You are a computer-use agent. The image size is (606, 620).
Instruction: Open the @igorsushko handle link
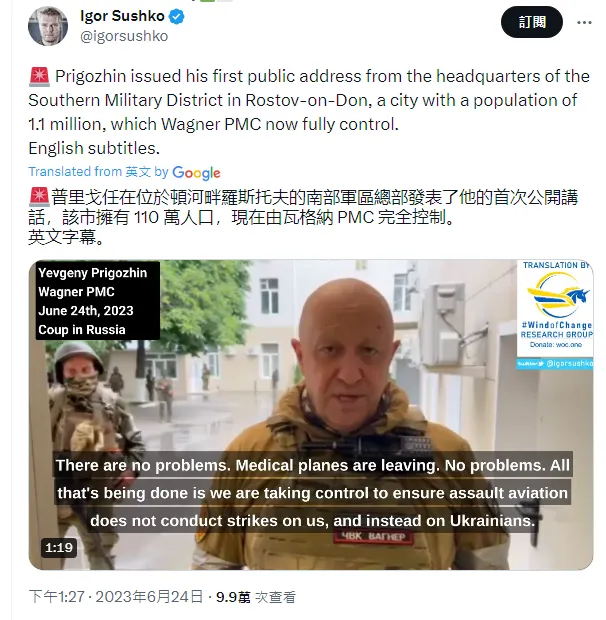pos(124,36)
